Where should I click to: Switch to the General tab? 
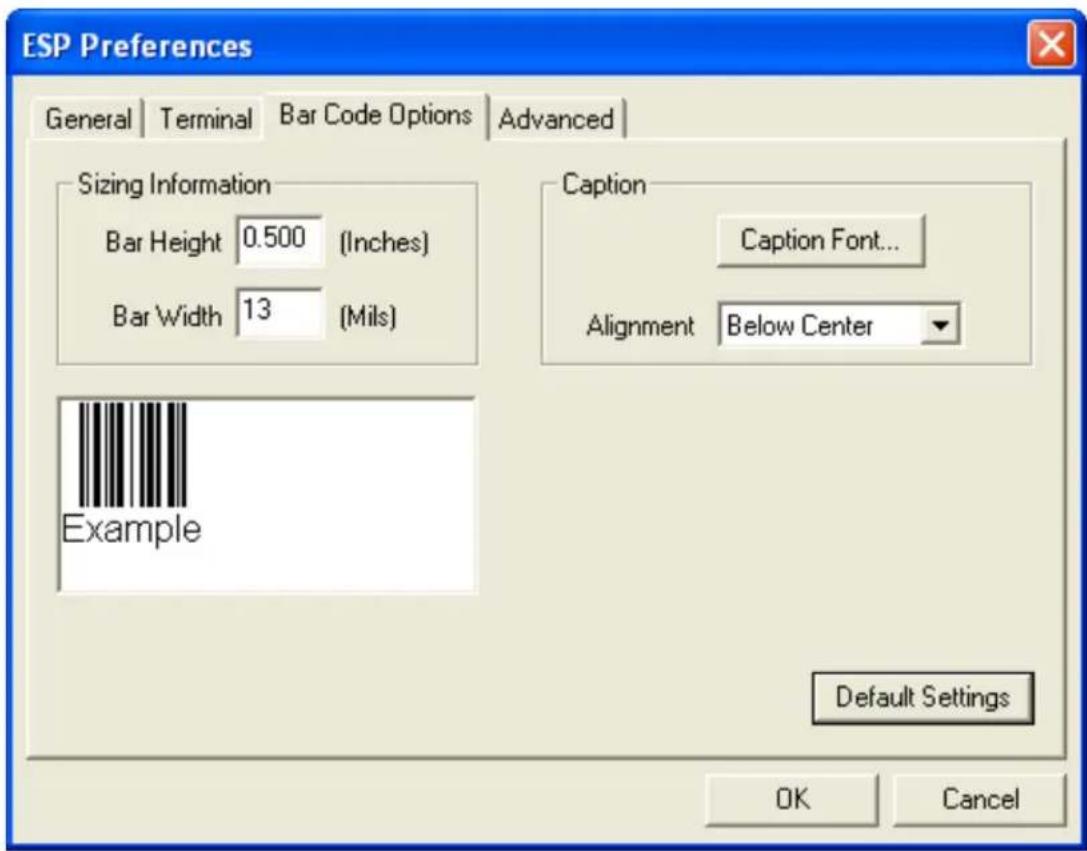click(88, 119)
